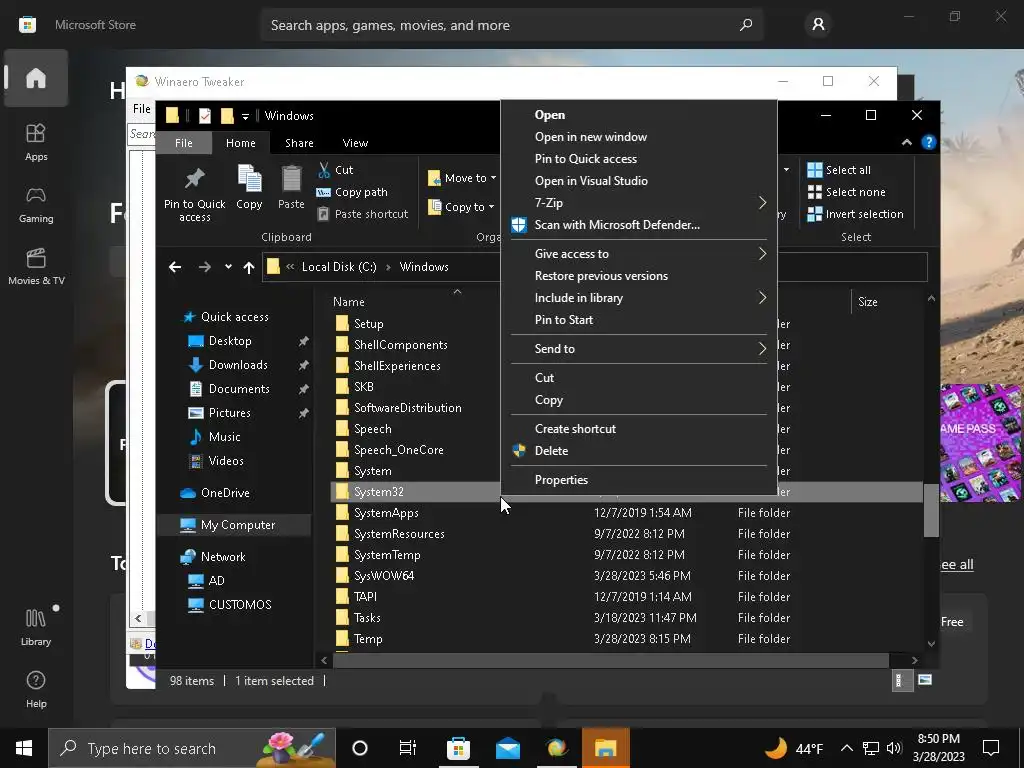The image size is (1024, 768).
Task: Open Explorer help question mark icon
Action: point(929,142)
